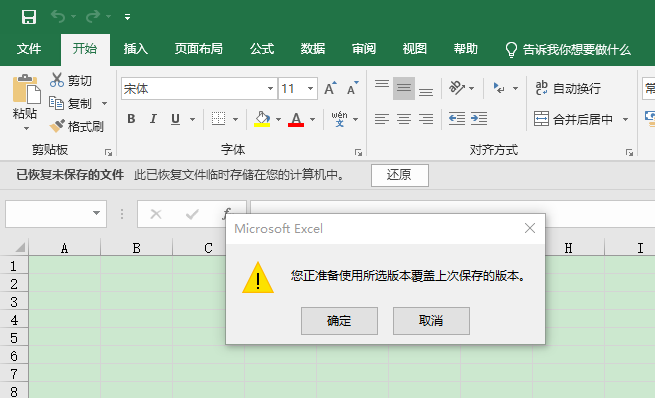Switch to the 页面布局 ribbon tab
The height and width of the screenshot is (398, 655).
click(198, 49)
